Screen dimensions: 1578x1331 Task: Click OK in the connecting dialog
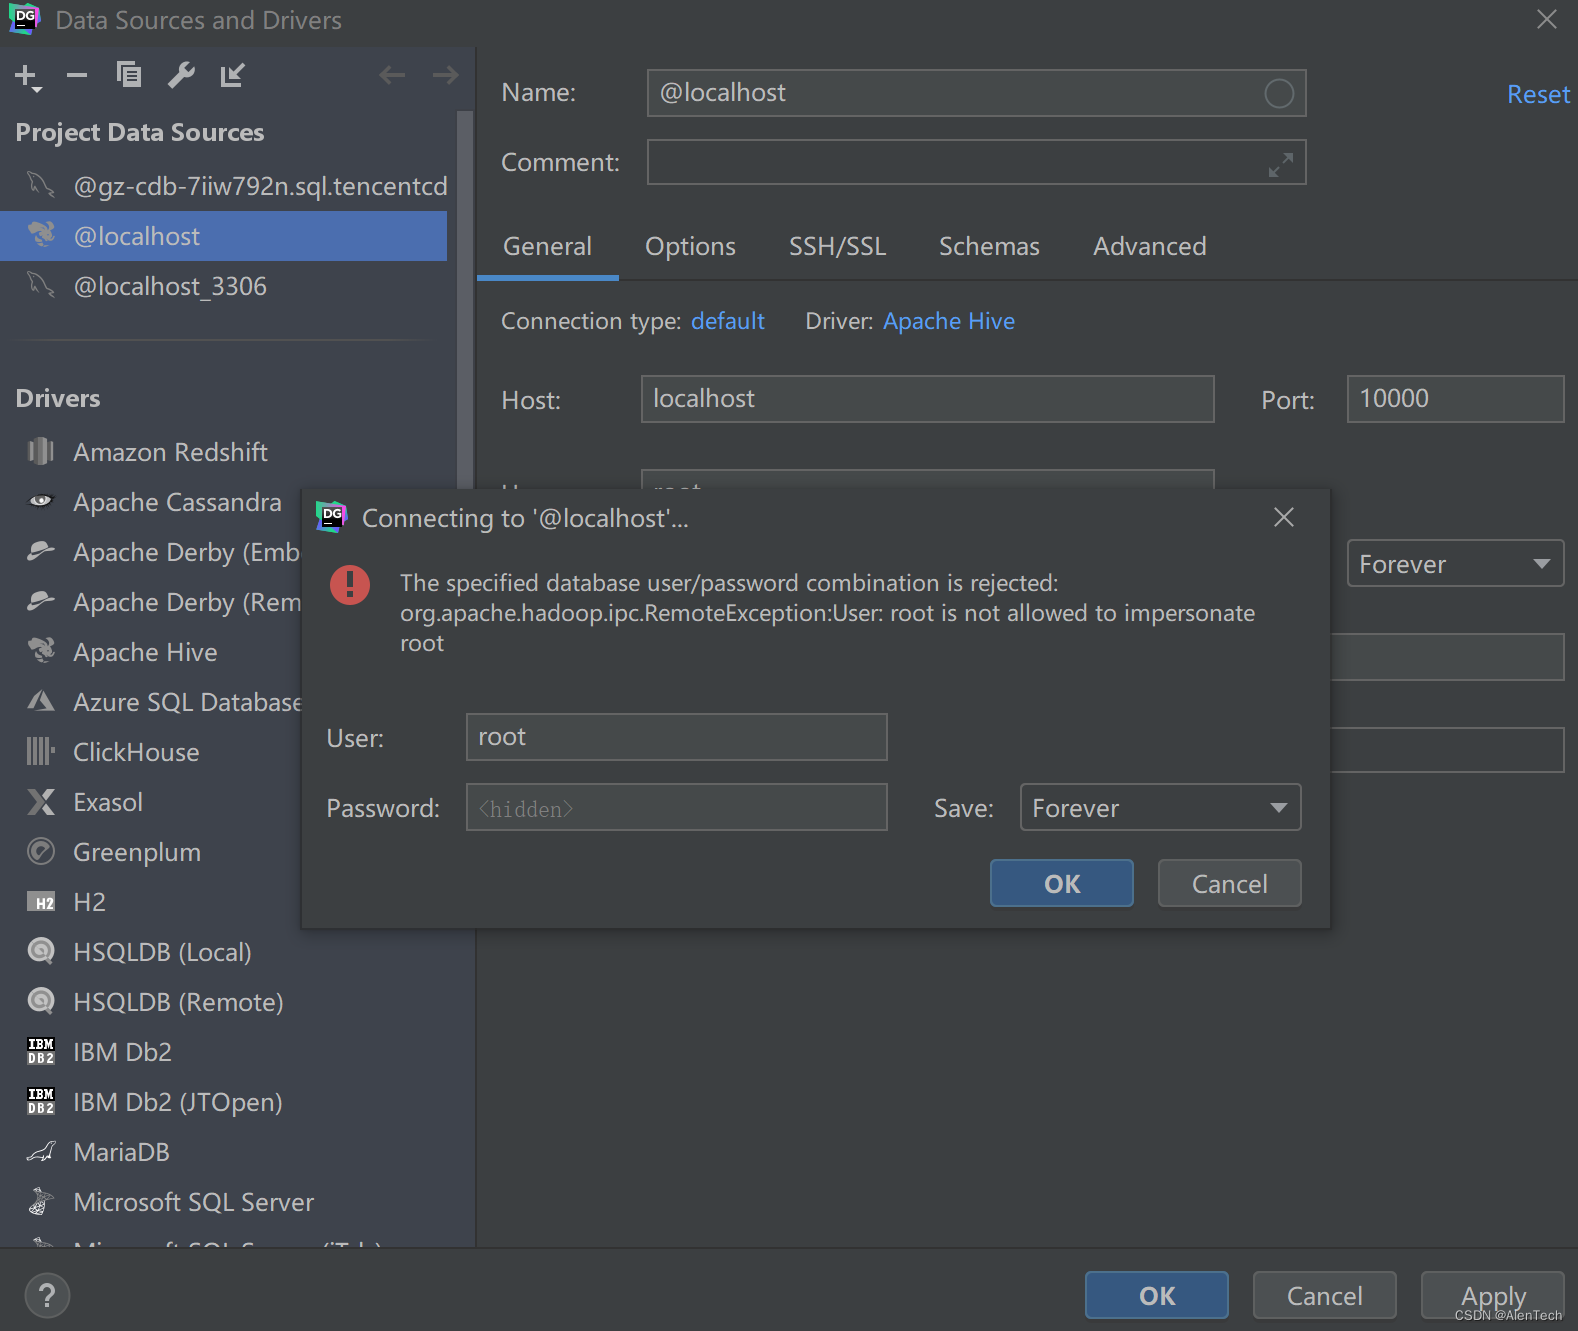(1061, 883)
